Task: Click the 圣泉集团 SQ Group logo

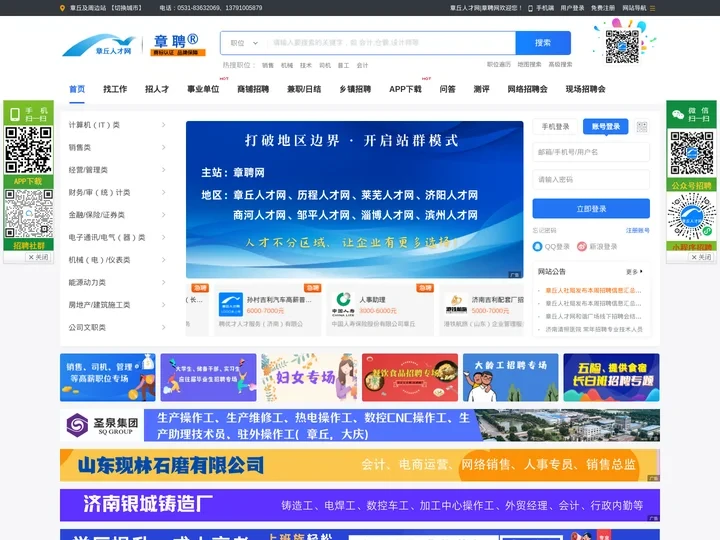Action: (102, 425)
